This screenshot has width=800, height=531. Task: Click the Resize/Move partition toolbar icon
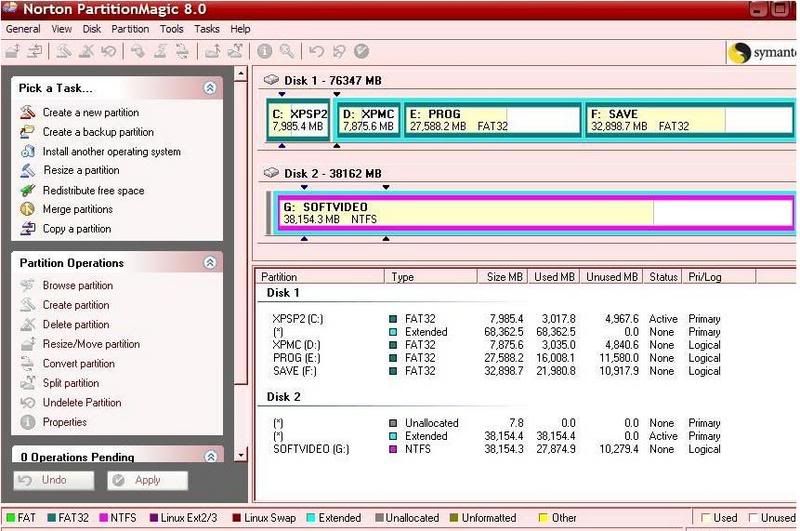(13, 51)
